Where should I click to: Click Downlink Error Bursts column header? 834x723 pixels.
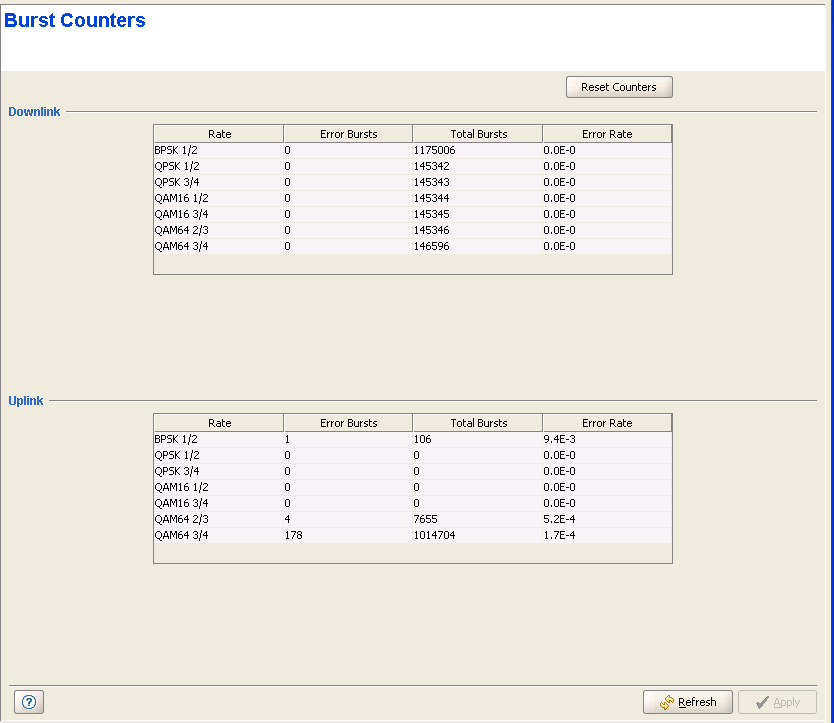[348, 134]
